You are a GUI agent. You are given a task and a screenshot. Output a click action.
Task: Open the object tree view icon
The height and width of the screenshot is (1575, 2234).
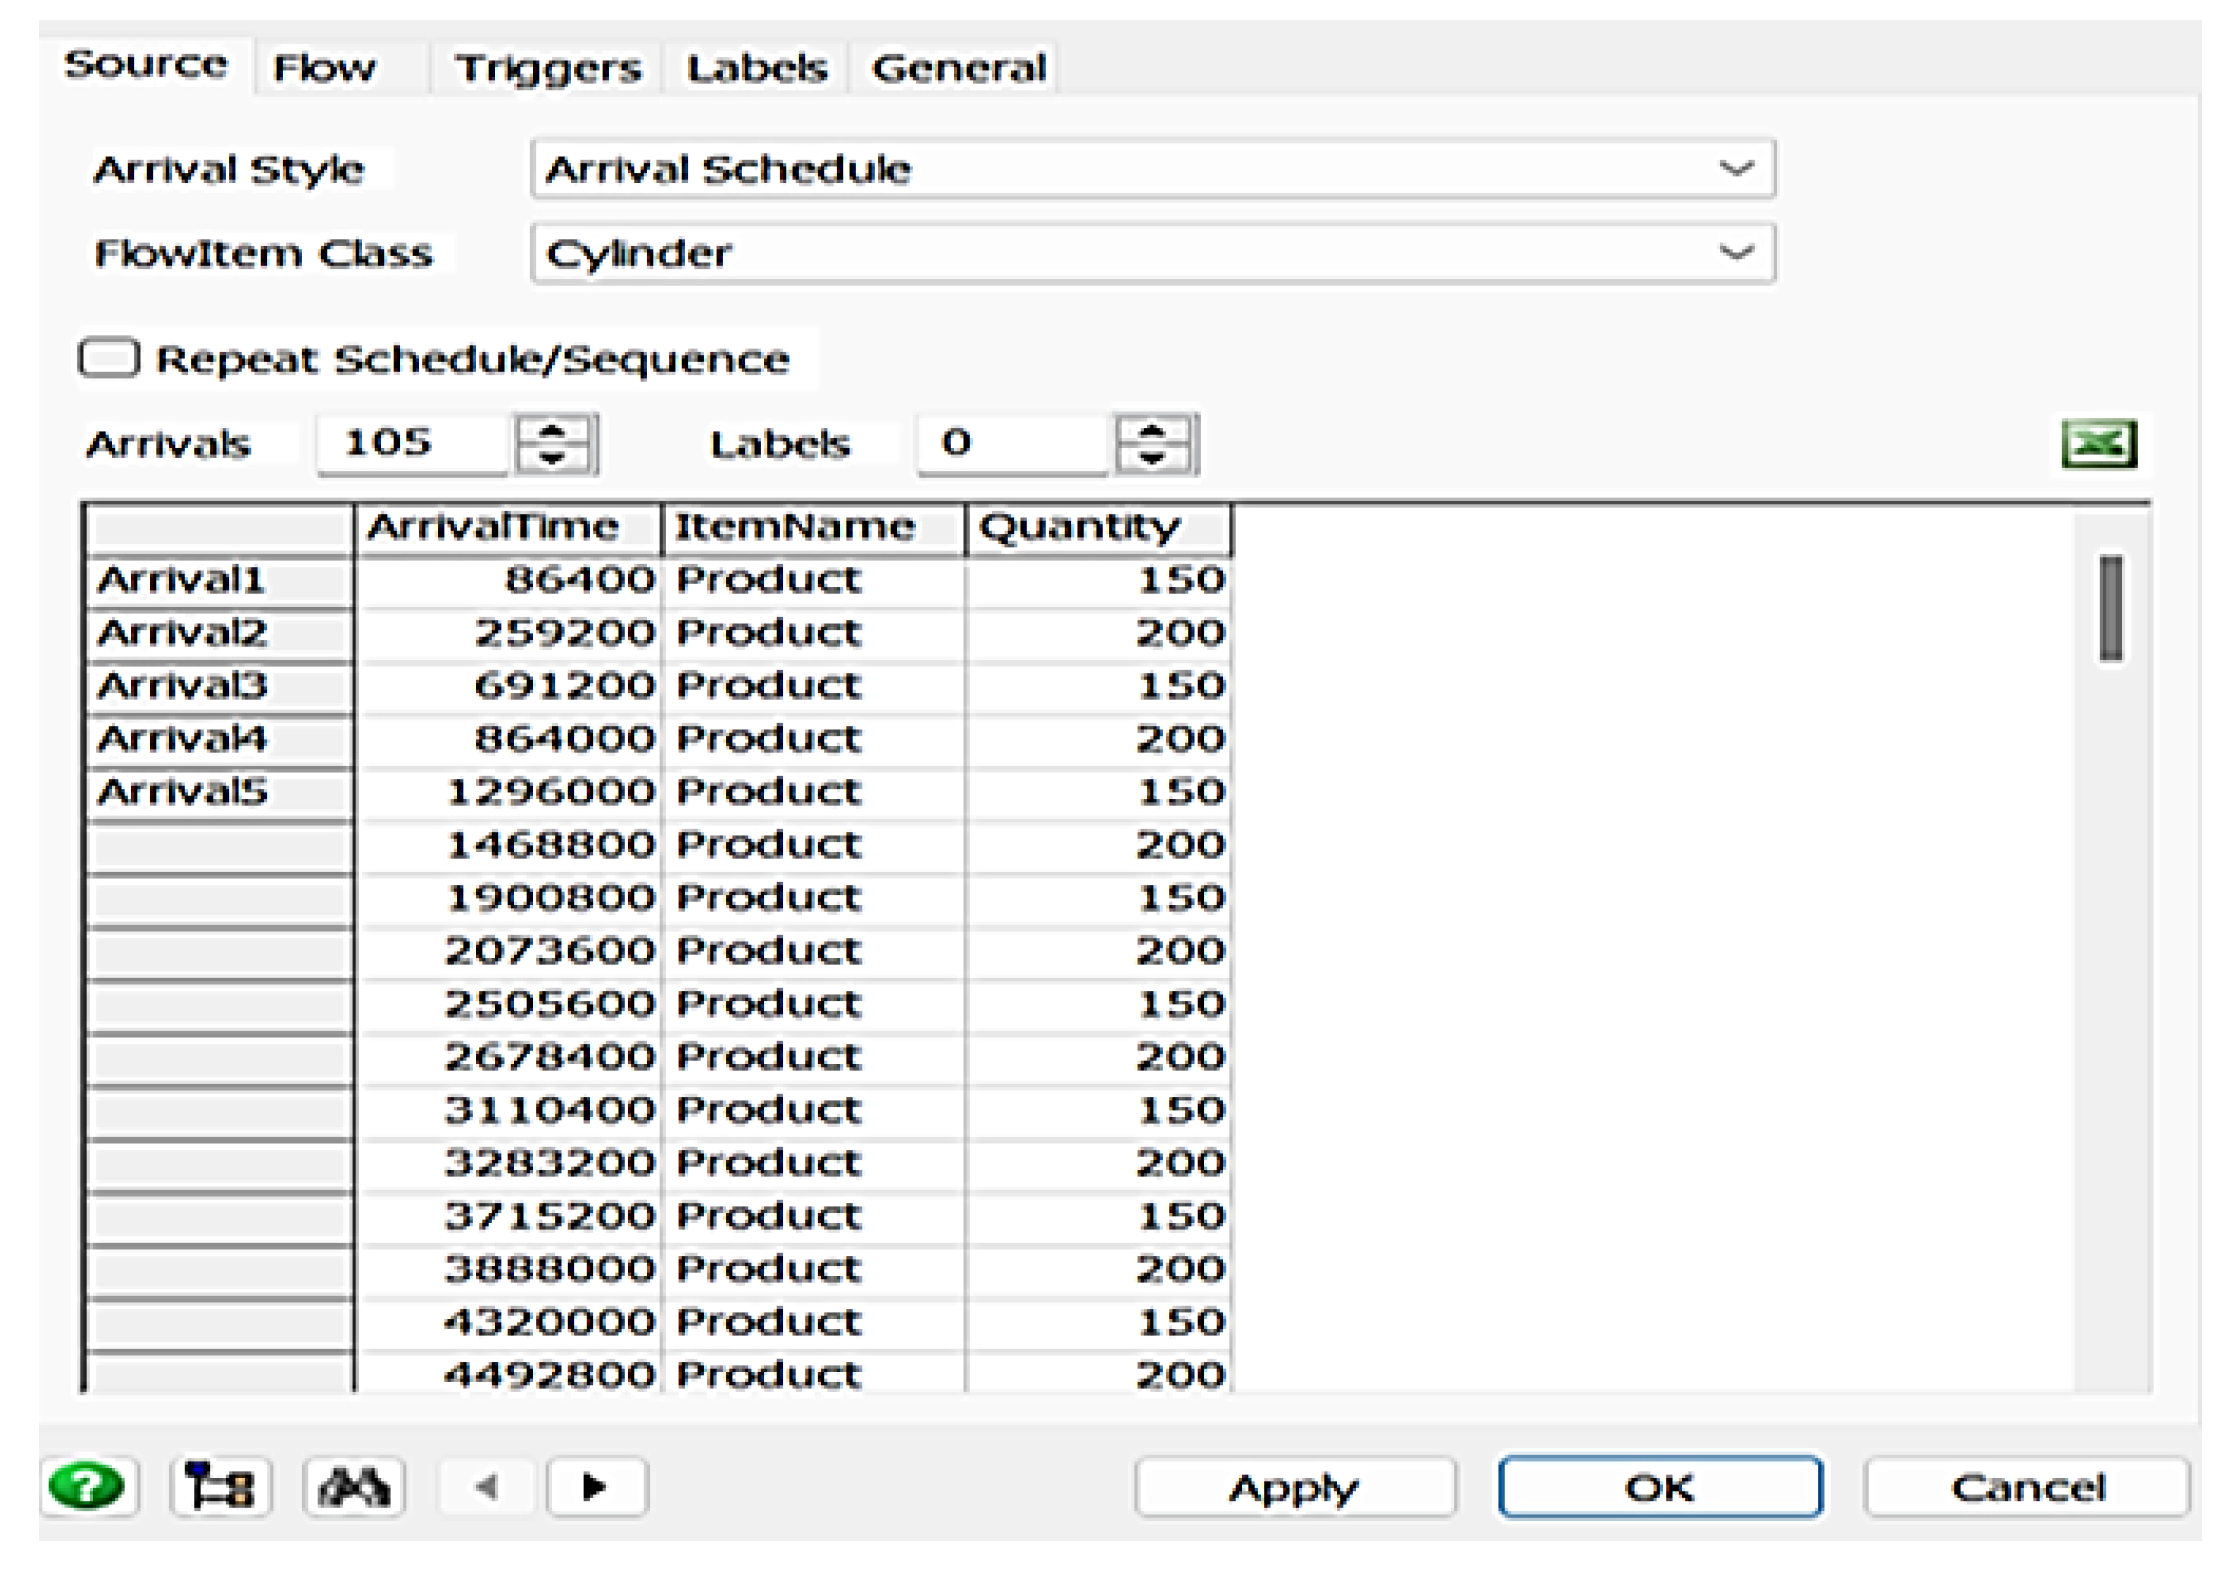(x=220, y=1486)
